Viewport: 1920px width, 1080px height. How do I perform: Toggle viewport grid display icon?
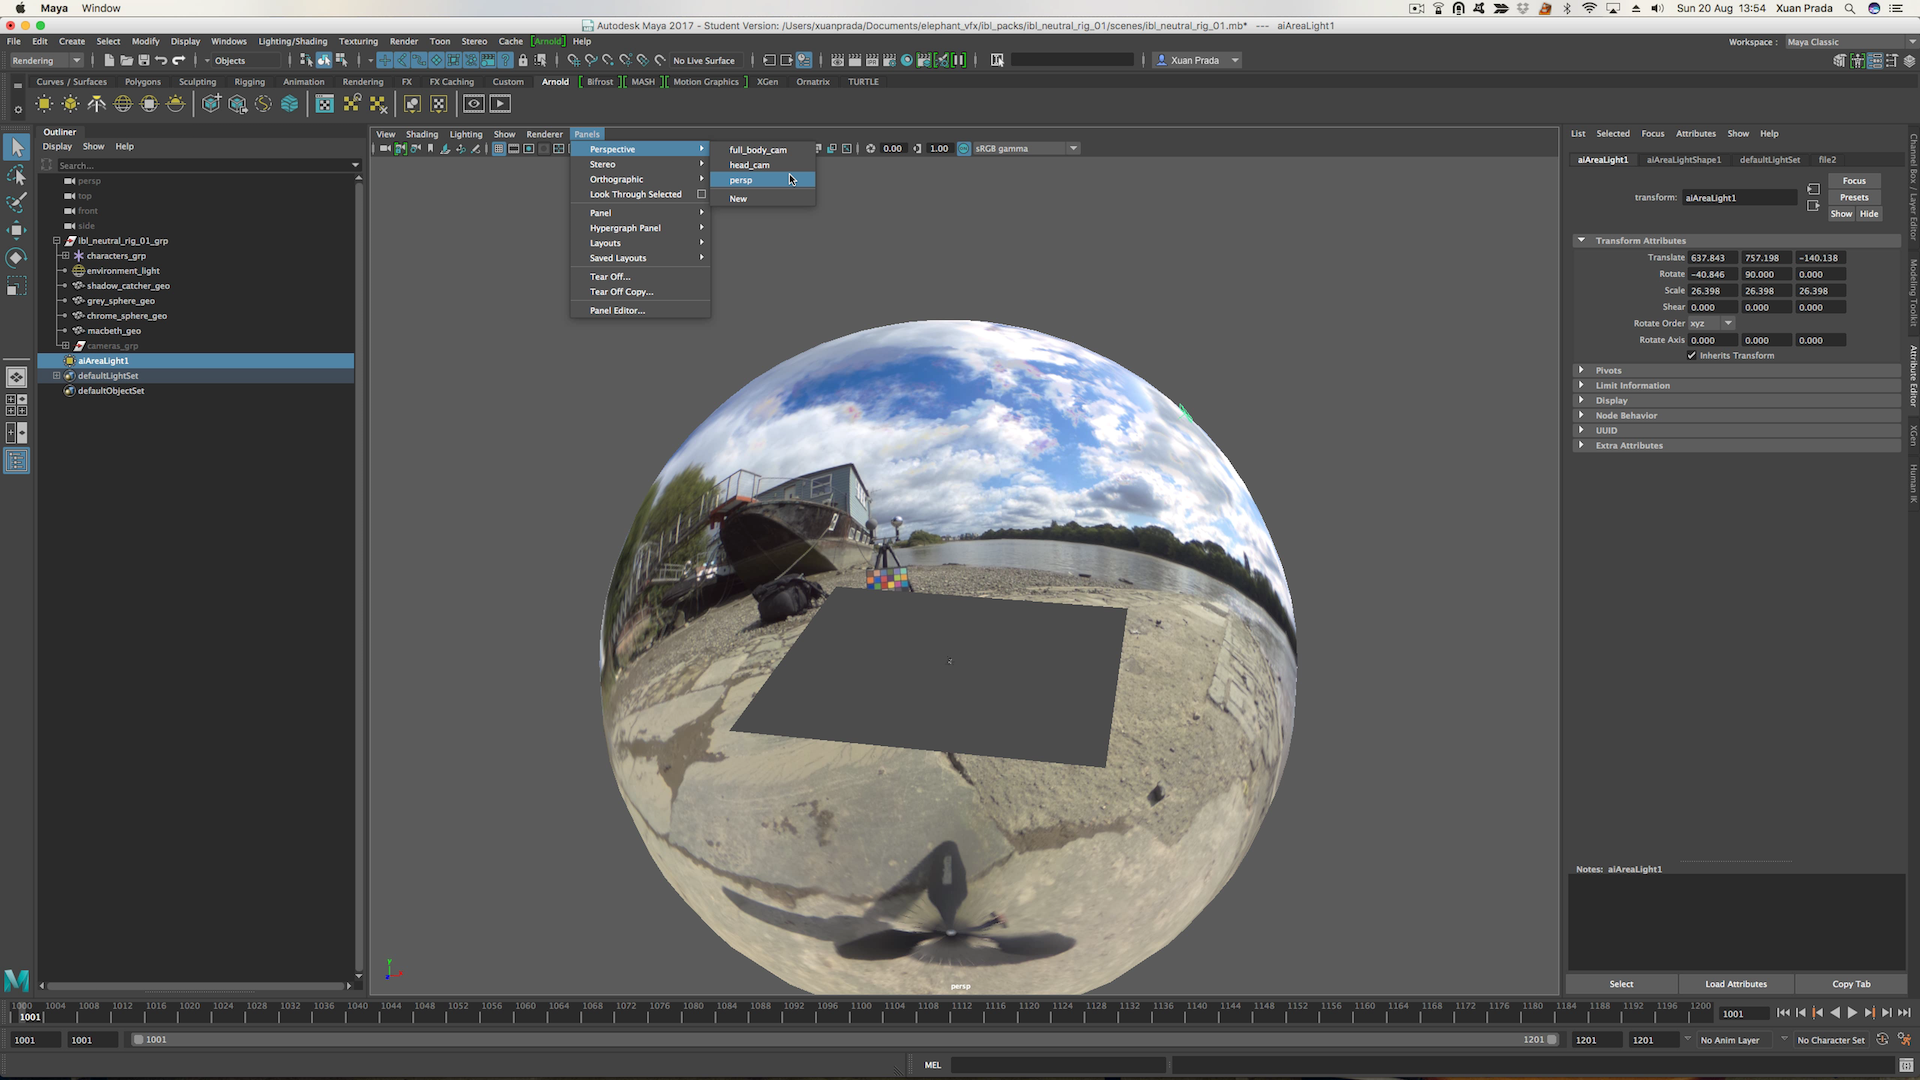click(x=499, y=149)
